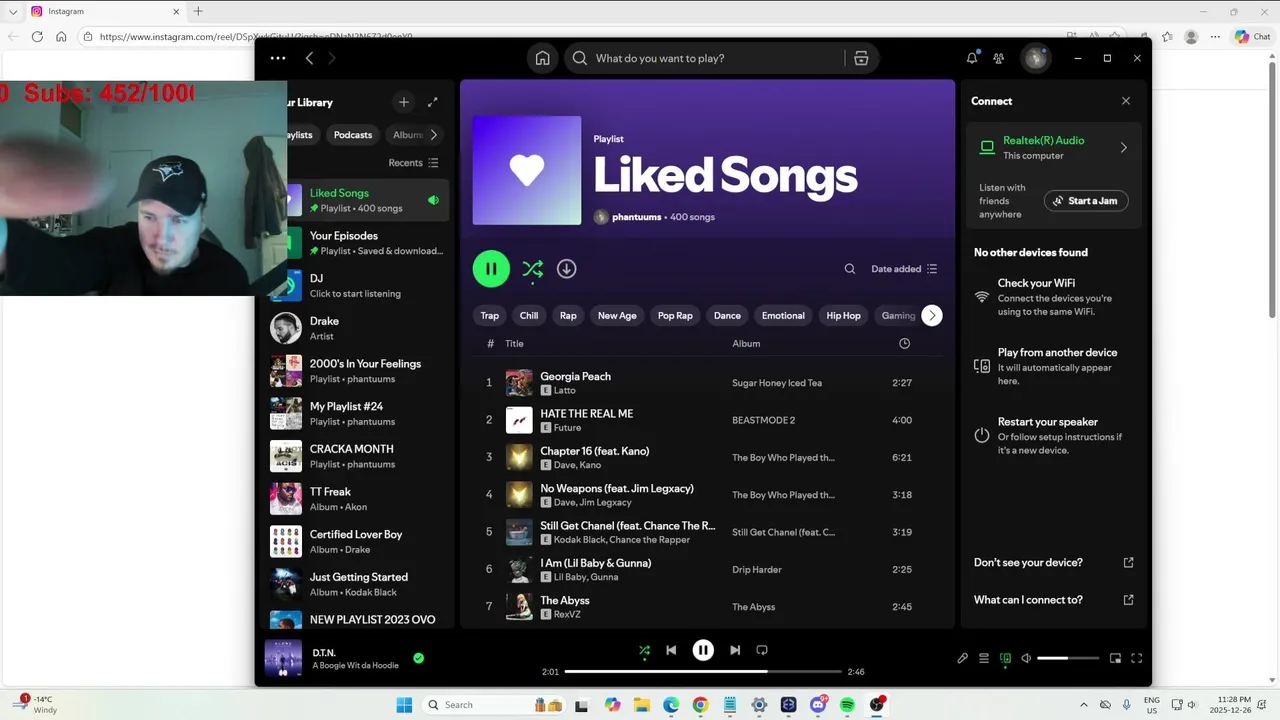Click the Start a Jam button
1280x720 pixels.
click(x=1086, y=201)
